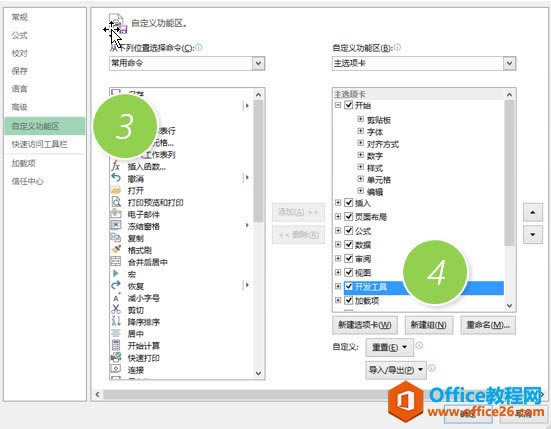
Task: Click the 重命名 button
Action: 488,325
